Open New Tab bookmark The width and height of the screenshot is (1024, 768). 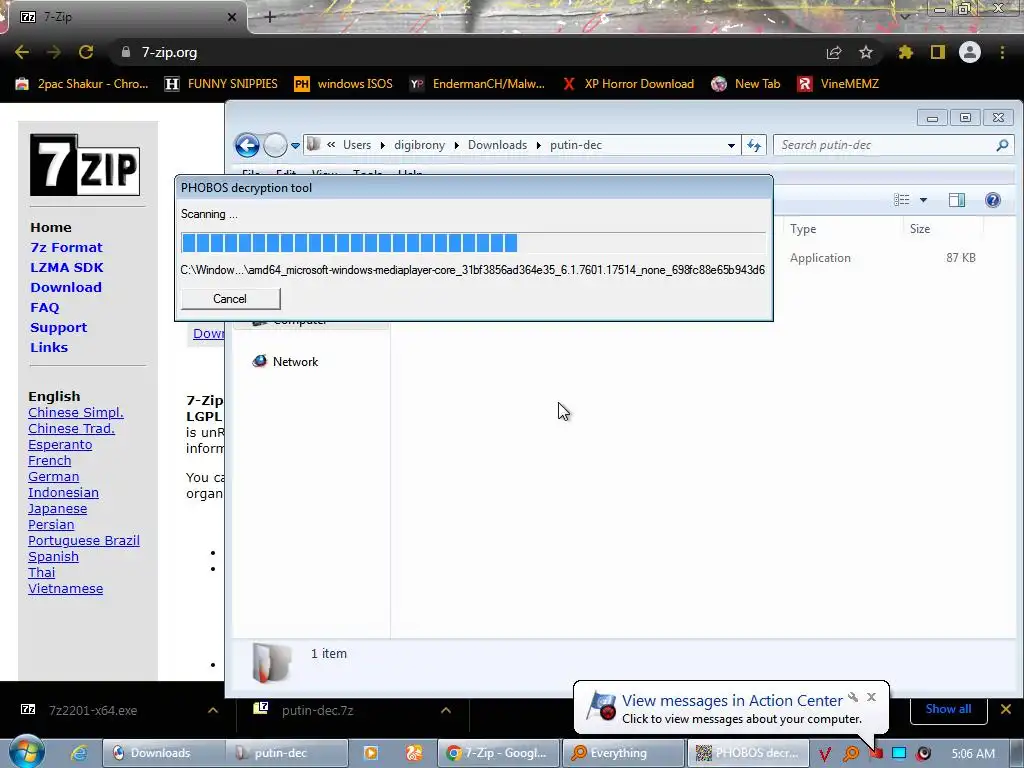click(x=746, y=84)
